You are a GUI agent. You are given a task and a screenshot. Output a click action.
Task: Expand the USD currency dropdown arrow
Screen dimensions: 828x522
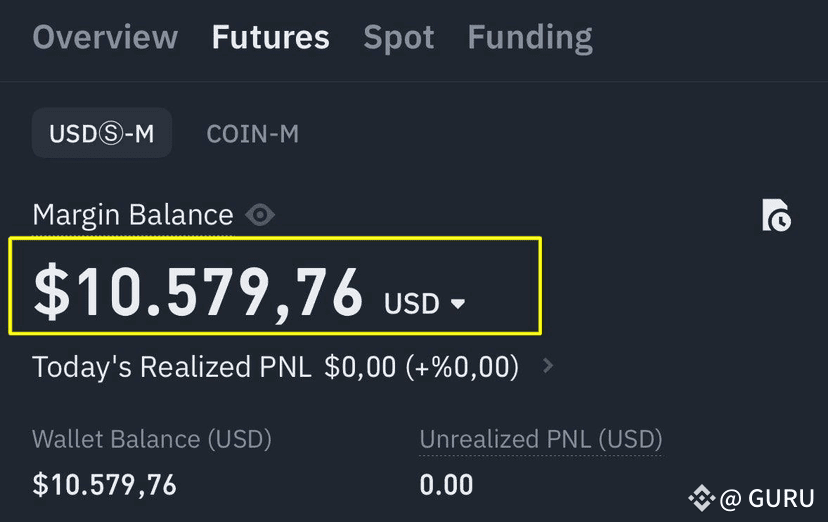458,303
